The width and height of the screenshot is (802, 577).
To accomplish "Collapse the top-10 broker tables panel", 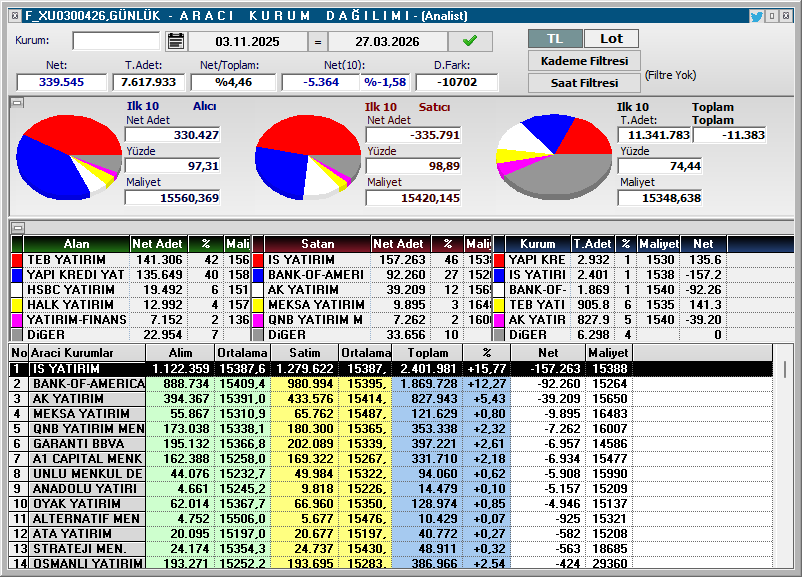I will click(17, 227).
